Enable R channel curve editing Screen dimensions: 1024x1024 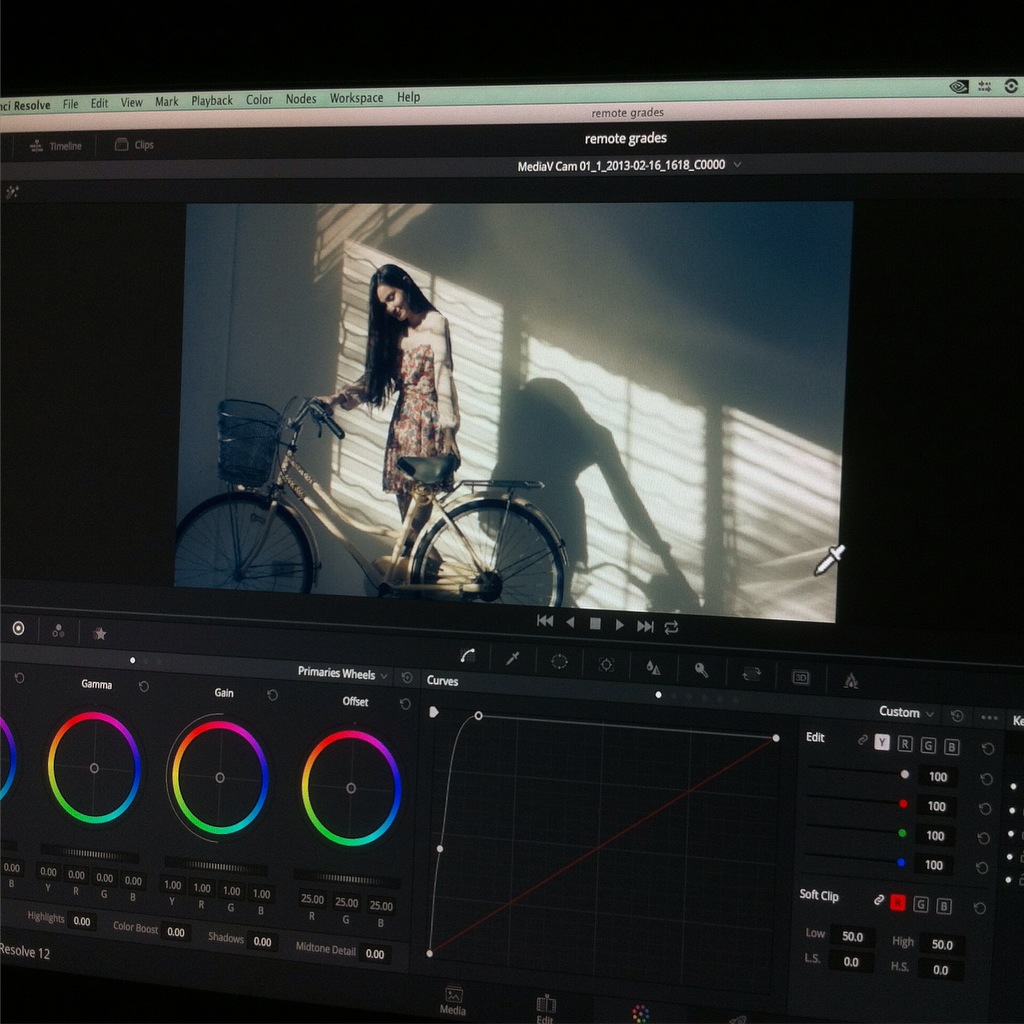904,743
